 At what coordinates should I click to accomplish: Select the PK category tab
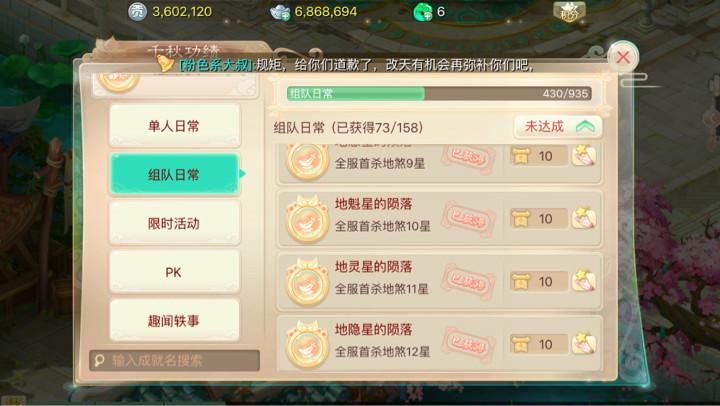click(174, 272)
